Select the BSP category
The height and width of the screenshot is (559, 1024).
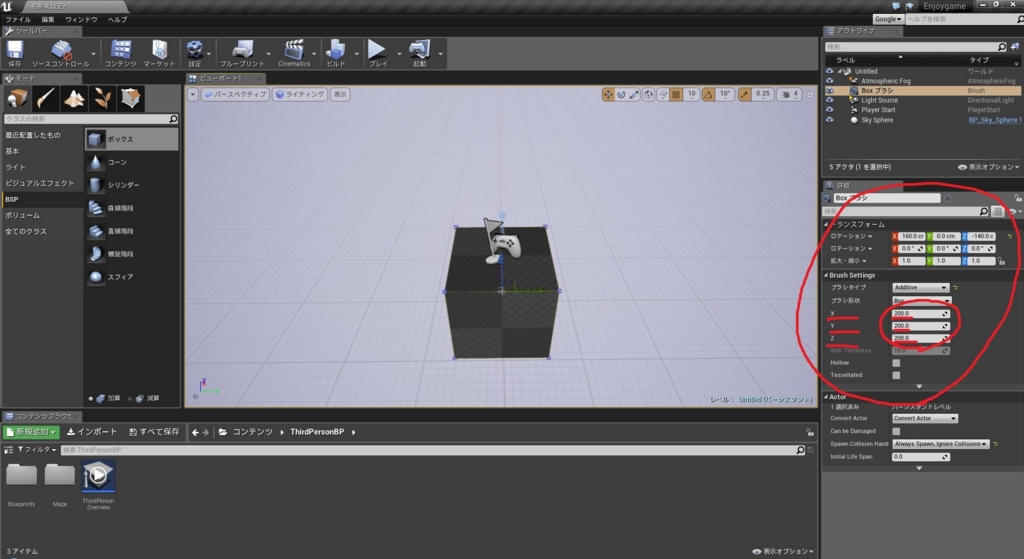coord(42,199)
